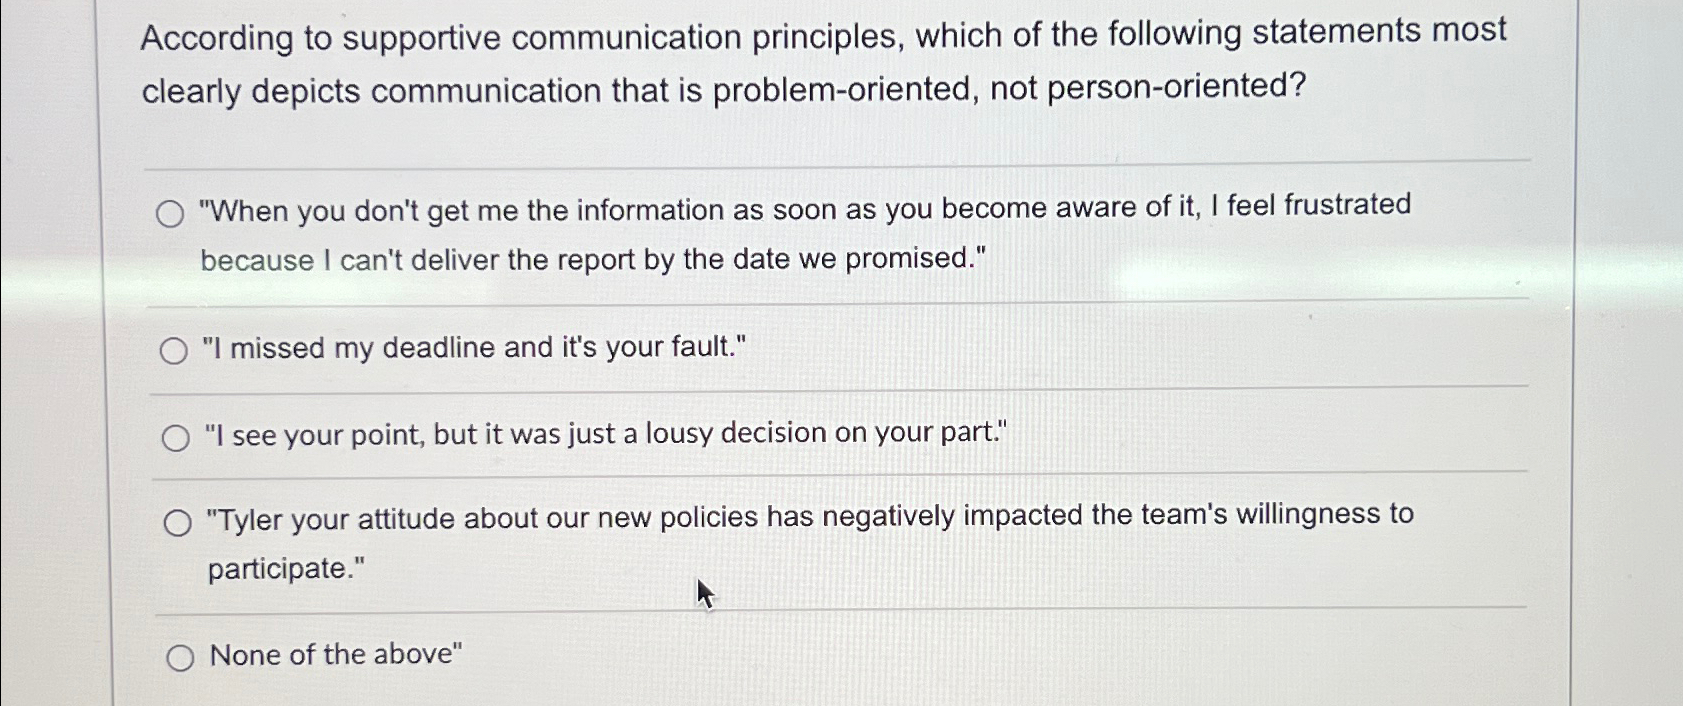Click the 'None of the above' label text

(334, 655)
